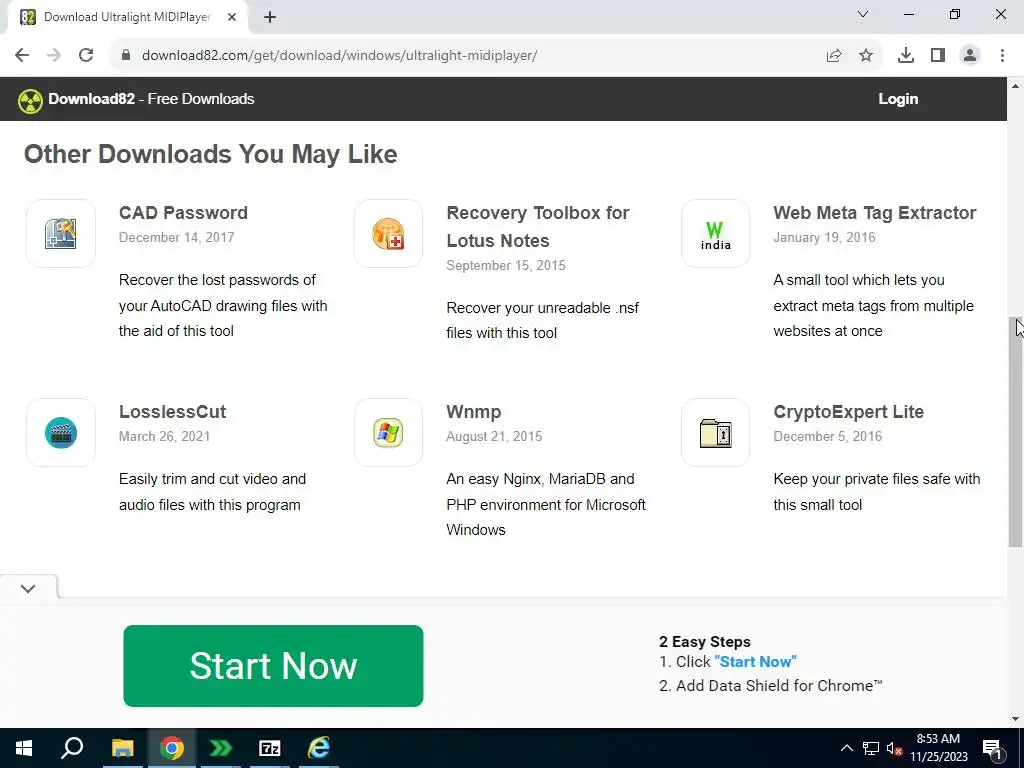Click the share page icon in address bar
Screen dimensions: 1024x768
click(833, 56)
